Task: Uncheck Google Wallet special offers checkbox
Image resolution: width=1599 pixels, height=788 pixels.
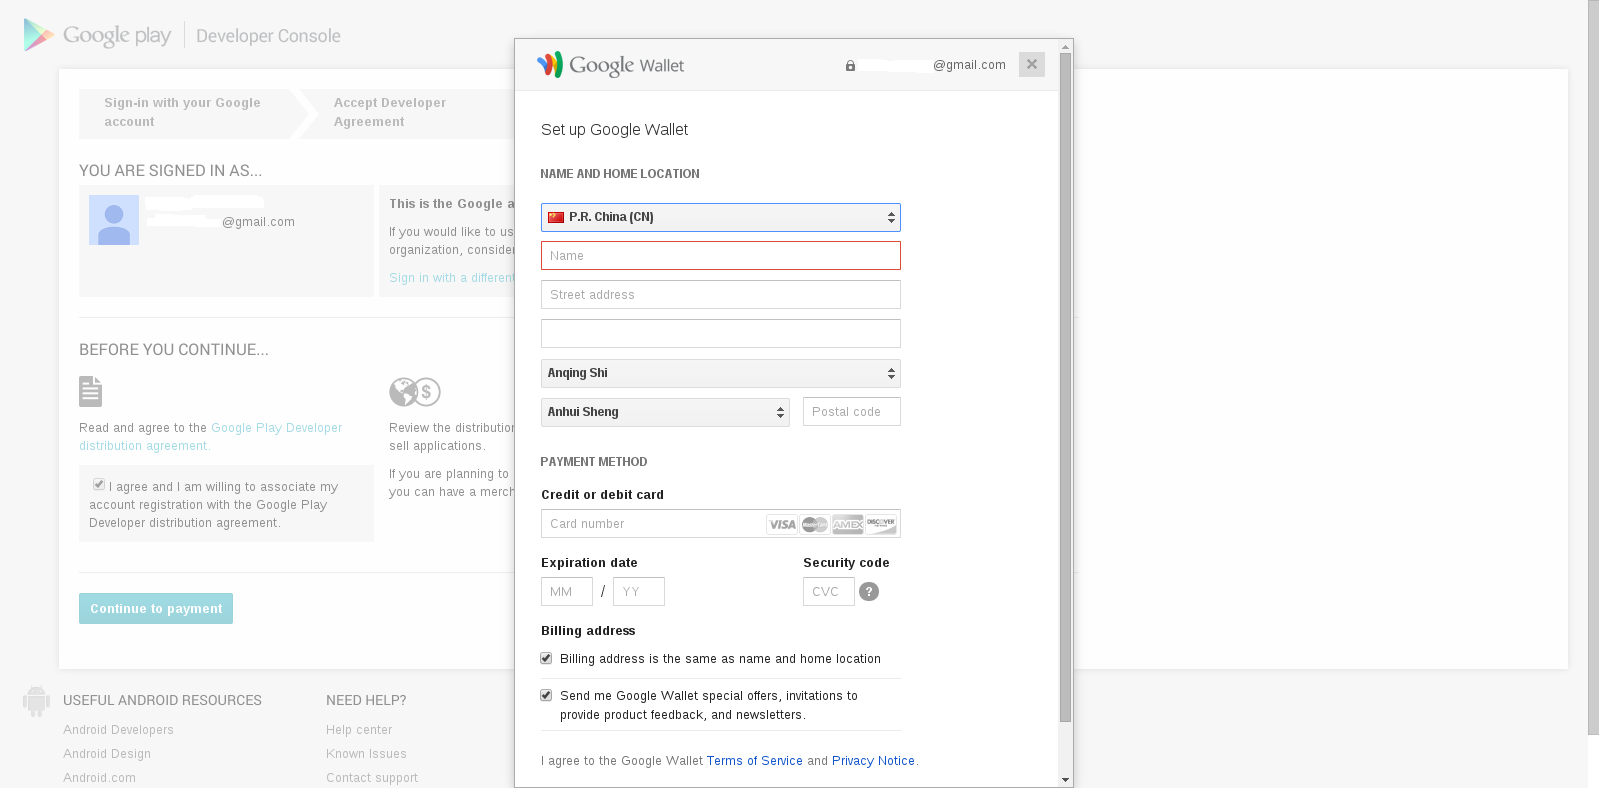Action: pyautogui.click(x=546, y=695)
